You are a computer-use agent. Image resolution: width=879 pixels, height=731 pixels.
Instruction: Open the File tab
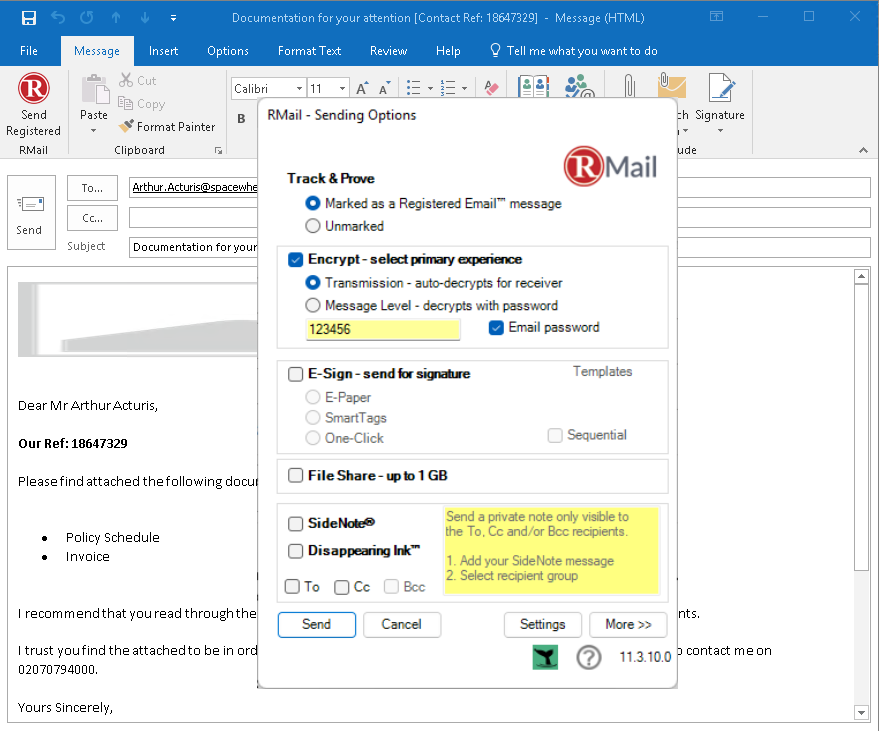point(29,50)
